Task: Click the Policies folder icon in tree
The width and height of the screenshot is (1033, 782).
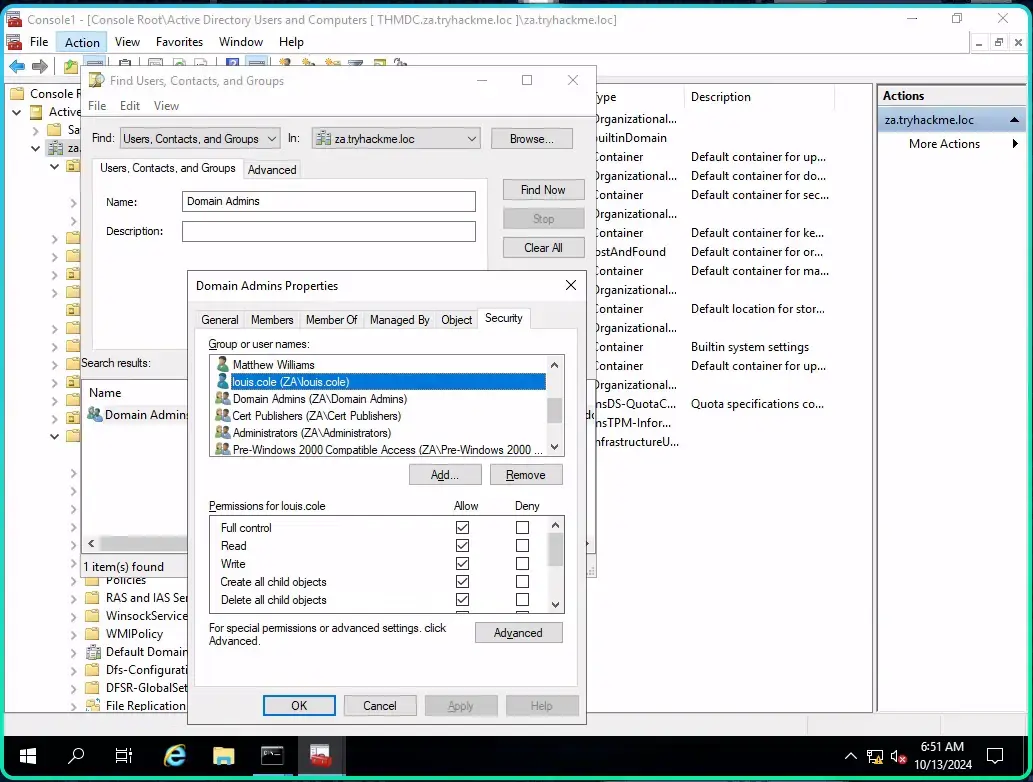Action: [92, 580]
